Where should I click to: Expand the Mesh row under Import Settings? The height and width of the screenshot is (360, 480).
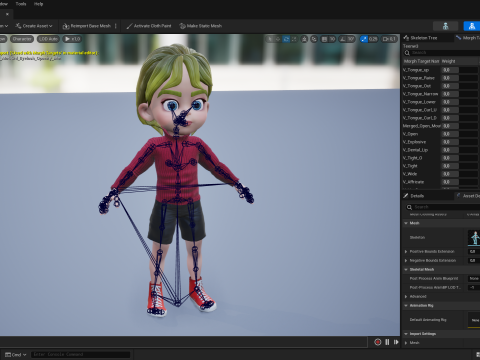pos(406,343)
